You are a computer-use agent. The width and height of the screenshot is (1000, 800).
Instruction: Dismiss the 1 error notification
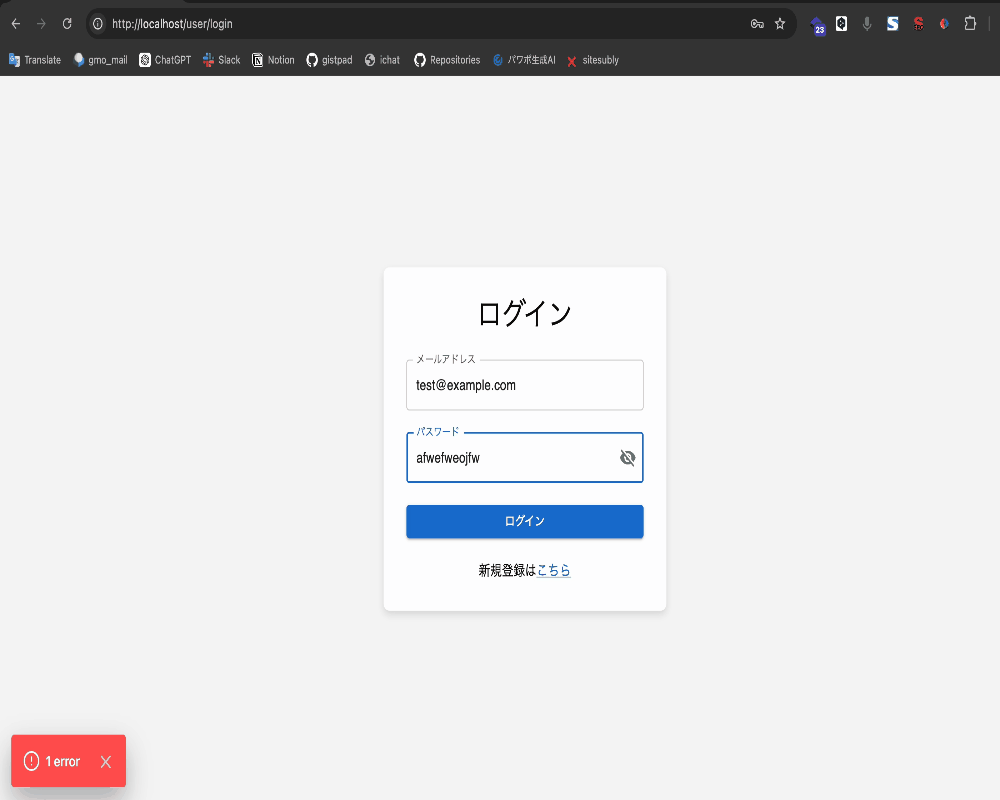tap(105, 761)
